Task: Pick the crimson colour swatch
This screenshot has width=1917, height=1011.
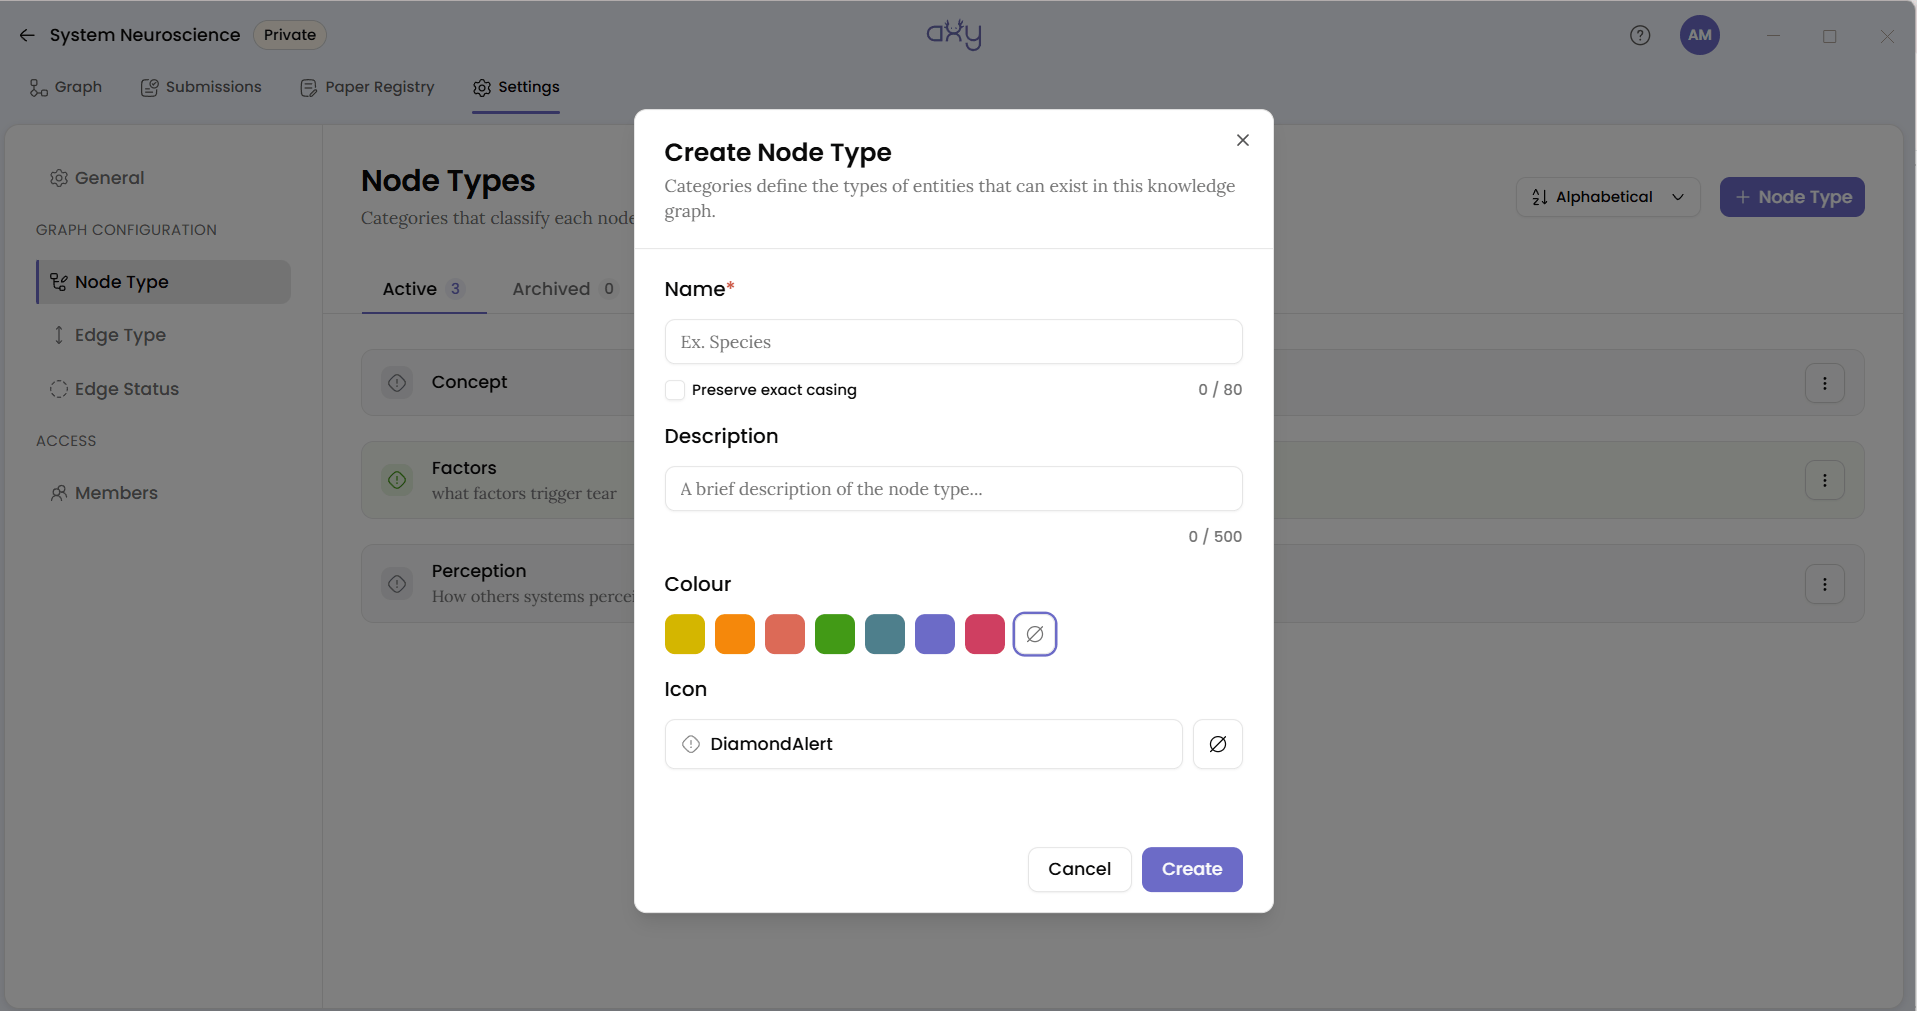Action: [985, 634]
